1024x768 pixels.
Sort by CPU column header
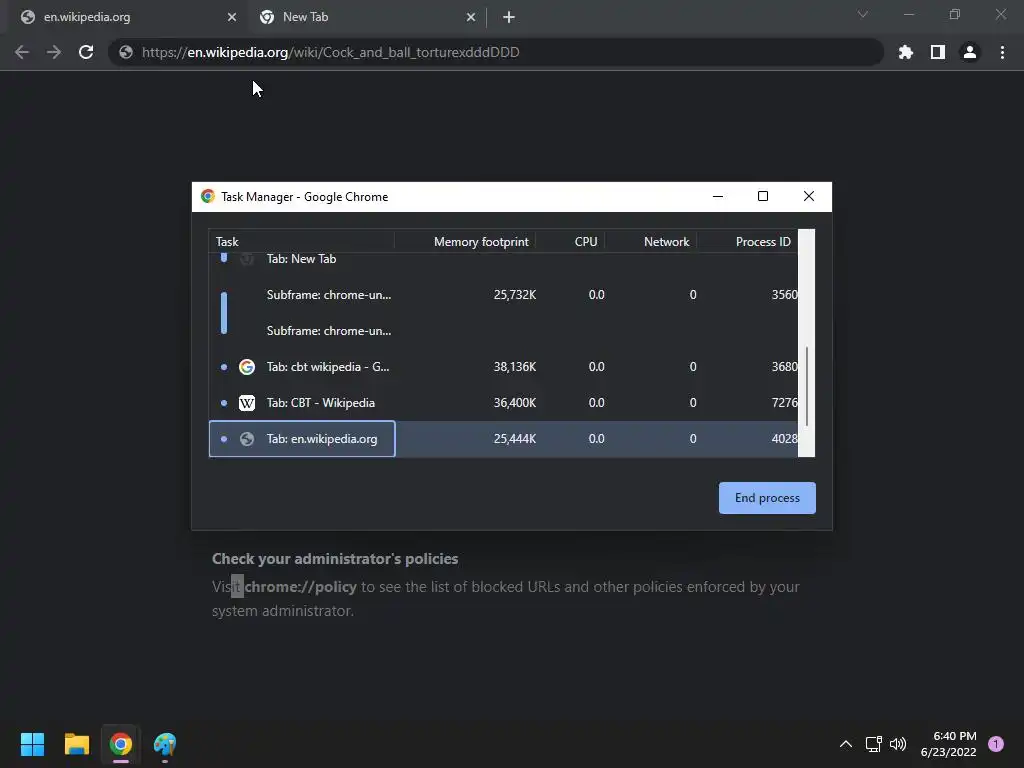click(571, 242)
